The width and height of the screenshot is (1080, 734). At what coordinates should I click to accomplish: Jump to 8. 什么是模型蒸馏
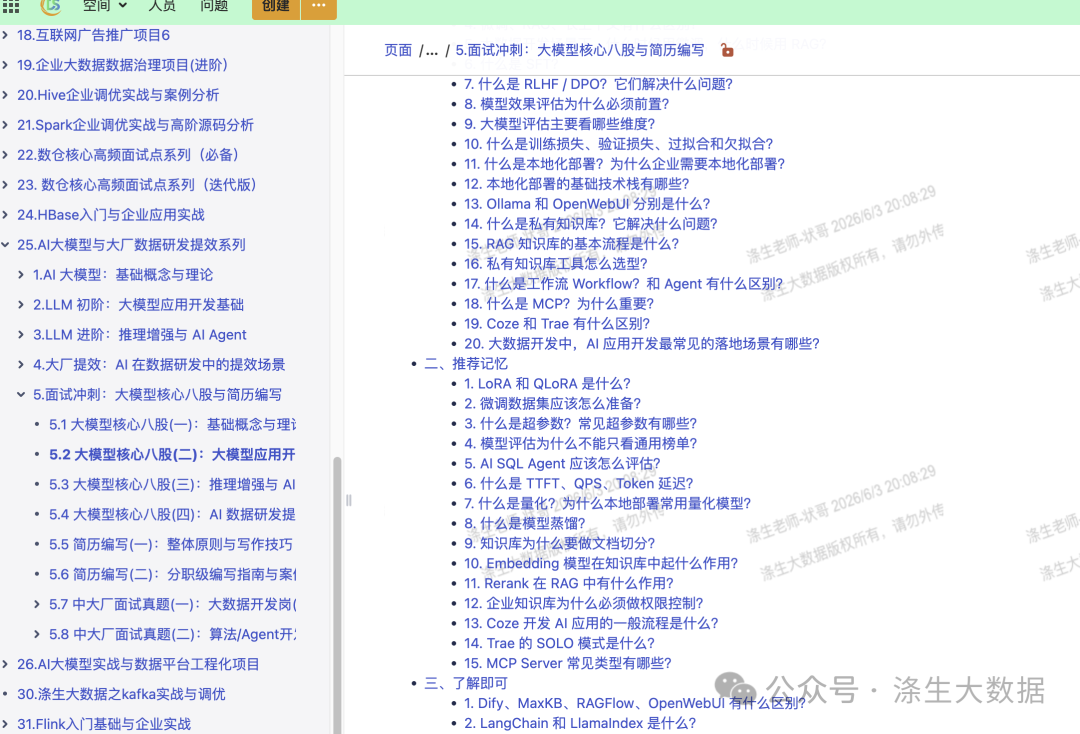click(524, 523)
